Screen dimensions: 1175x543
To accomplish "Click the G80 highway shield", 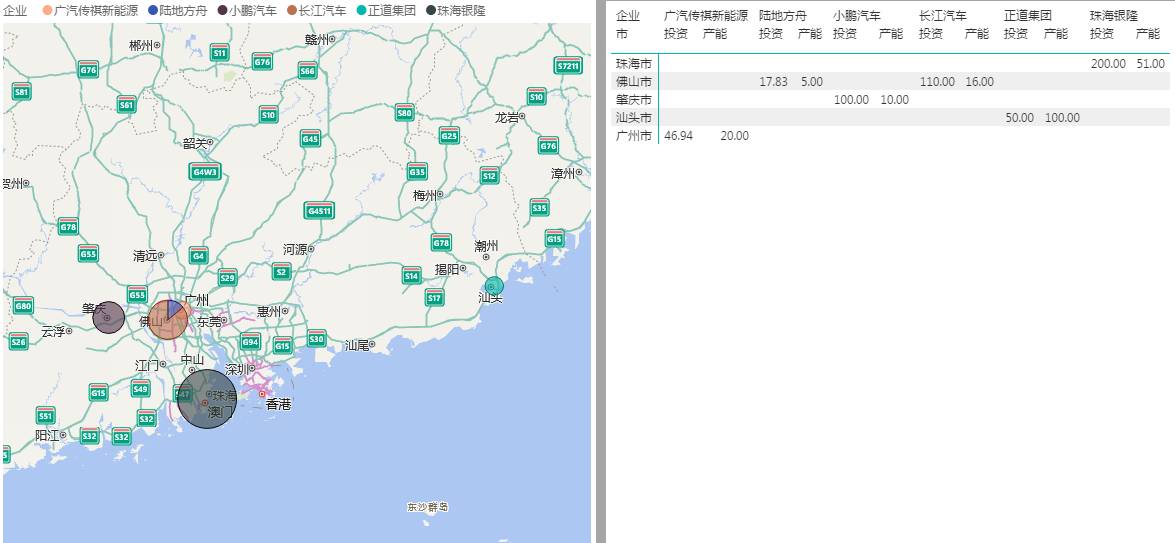I will pos(23,305).
